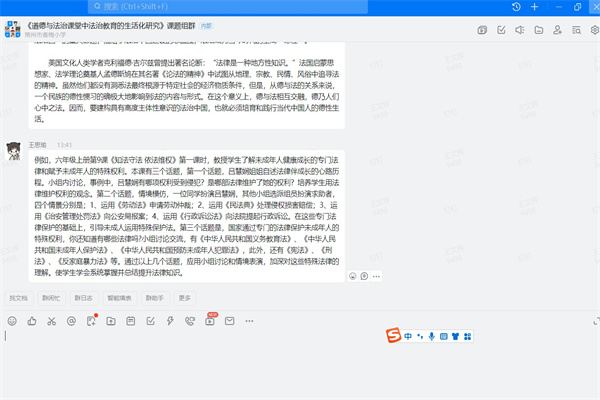The width and height of the screenshot is (600, 400).
Task: Expand the message input box to full size
Action: click(x=596, y=322)
